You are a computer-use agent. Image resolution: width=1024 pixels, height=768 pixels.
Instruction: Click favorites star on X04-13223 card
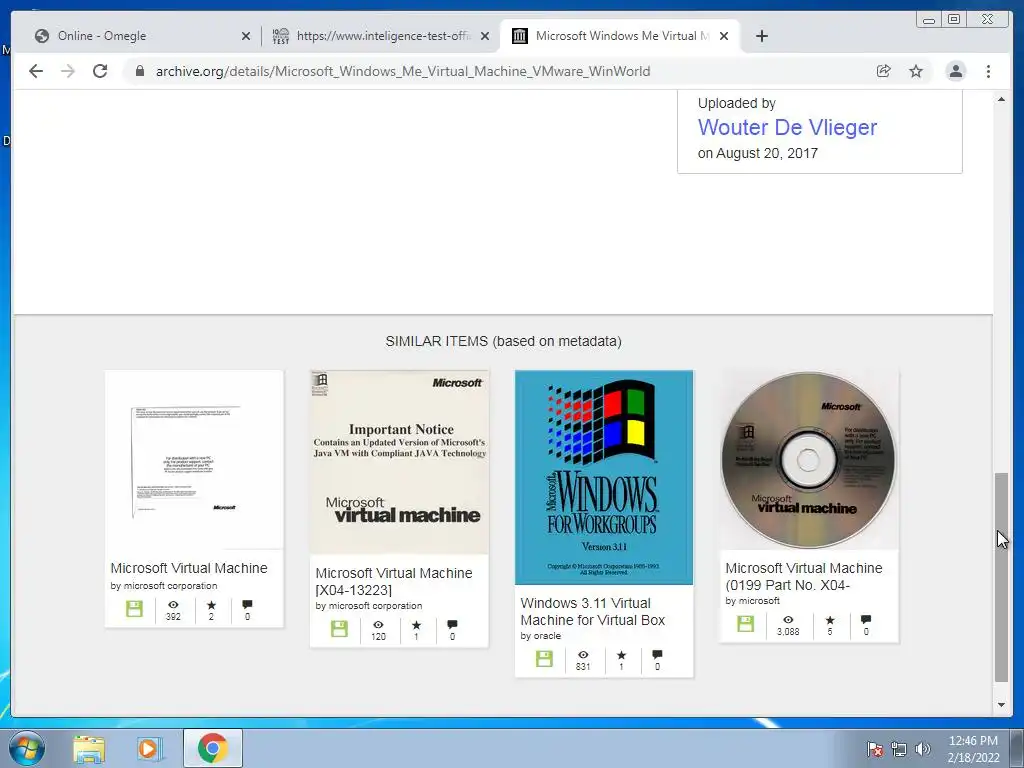(416, 625)
